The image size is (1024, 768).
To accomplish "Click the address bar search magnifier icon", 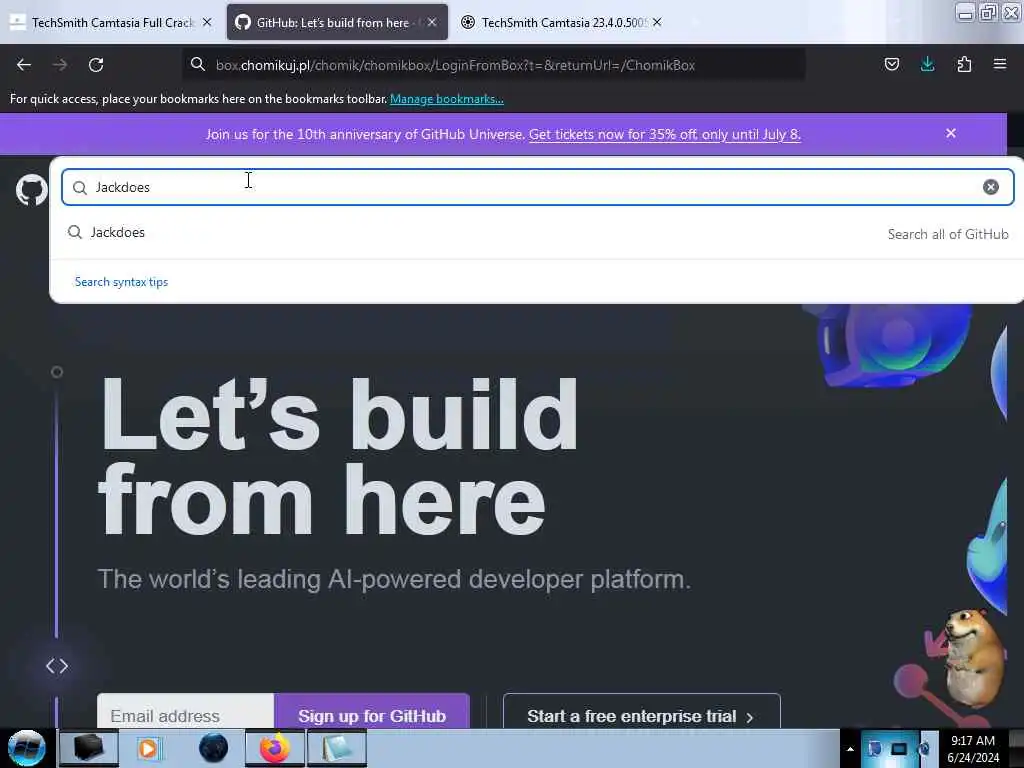I will tap(197, 64).
